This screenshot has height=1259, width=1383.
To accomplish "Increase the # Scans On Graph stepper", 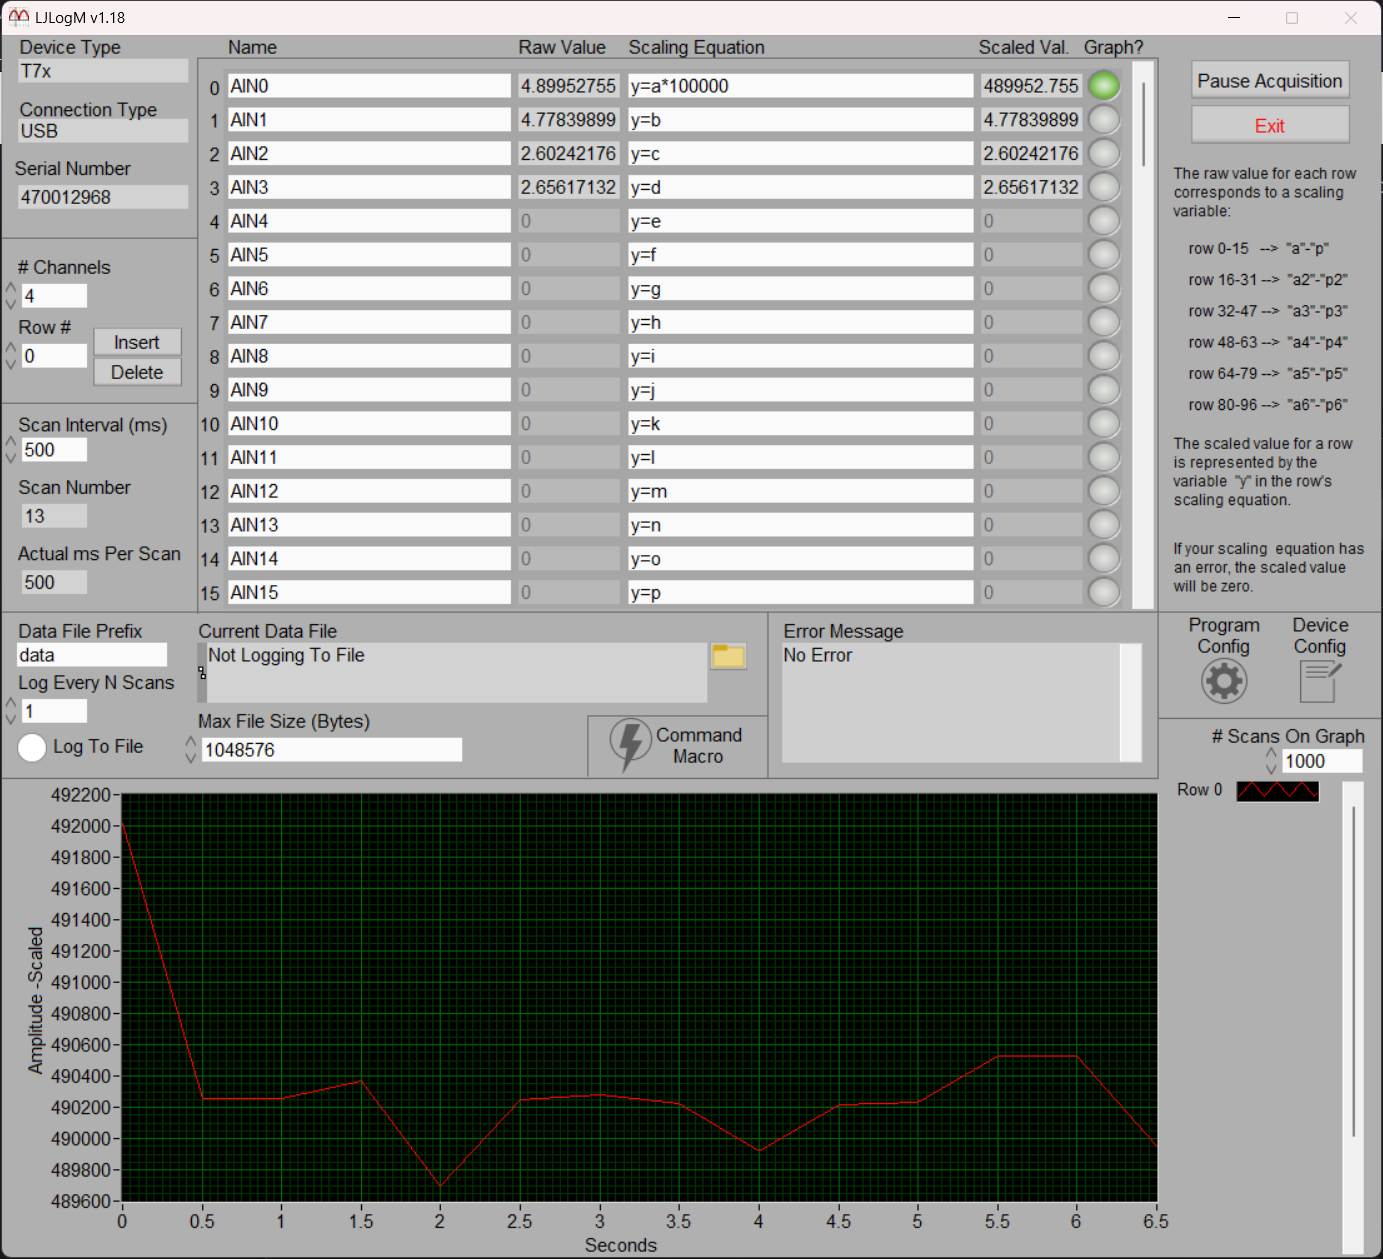I will coord(1271,754).
